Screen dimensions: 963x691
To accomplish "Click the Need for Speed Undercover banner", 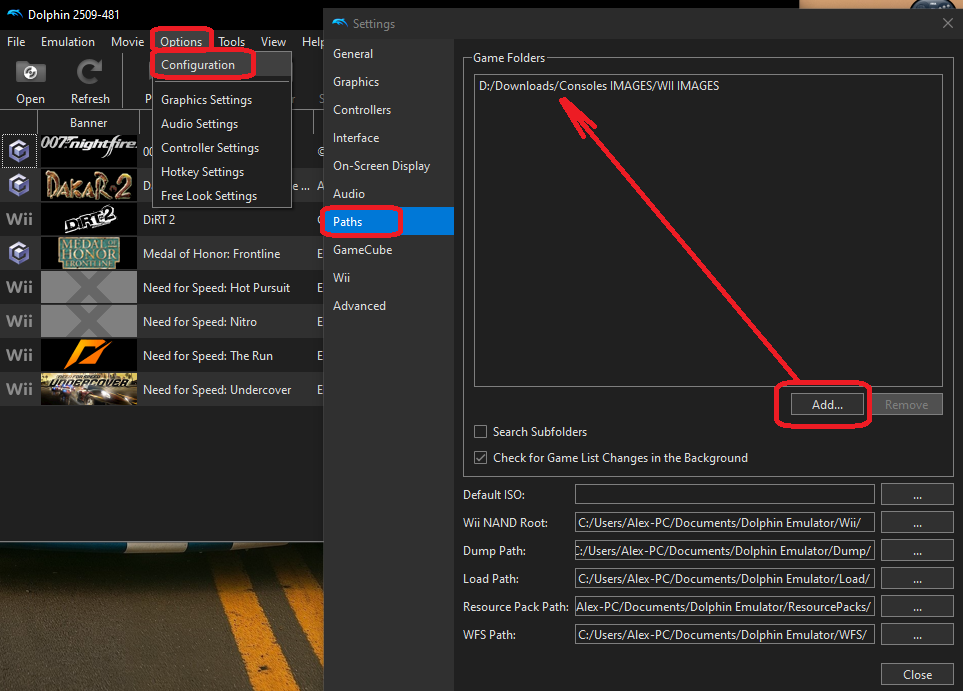I will (88, 389).
